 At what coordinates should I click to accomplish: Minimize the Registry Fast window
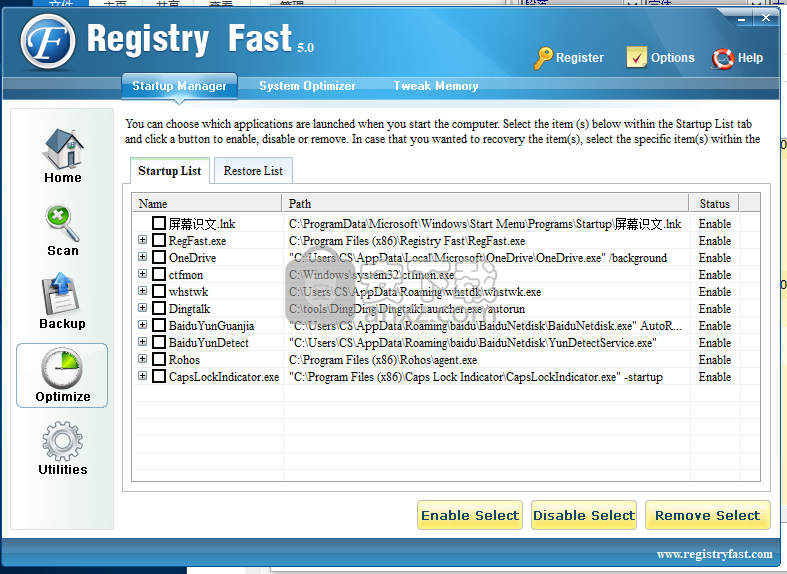[x=741, y=19]
